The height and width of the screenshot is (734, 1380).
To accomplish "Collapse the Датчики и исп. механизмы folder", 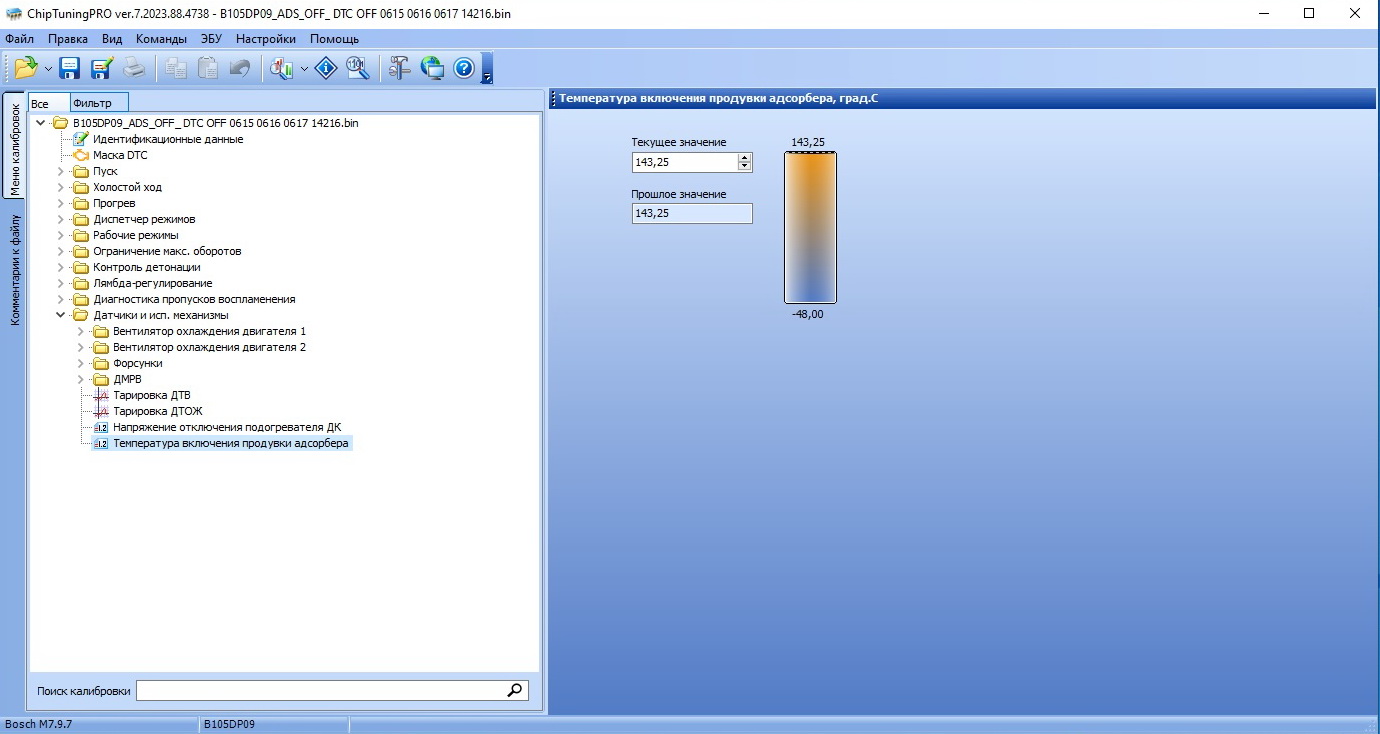I will 61,315.
